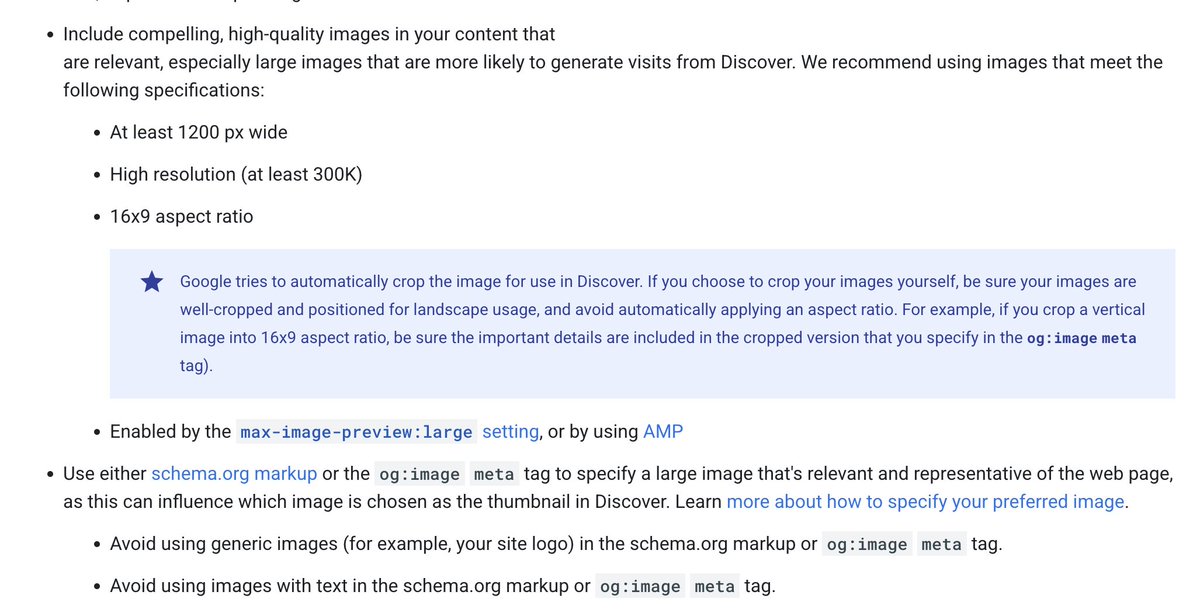This screenshot has height=609, width=1200.
Task: Open the 'setting' link after max-image-preview:large
Action: [511, 432]
